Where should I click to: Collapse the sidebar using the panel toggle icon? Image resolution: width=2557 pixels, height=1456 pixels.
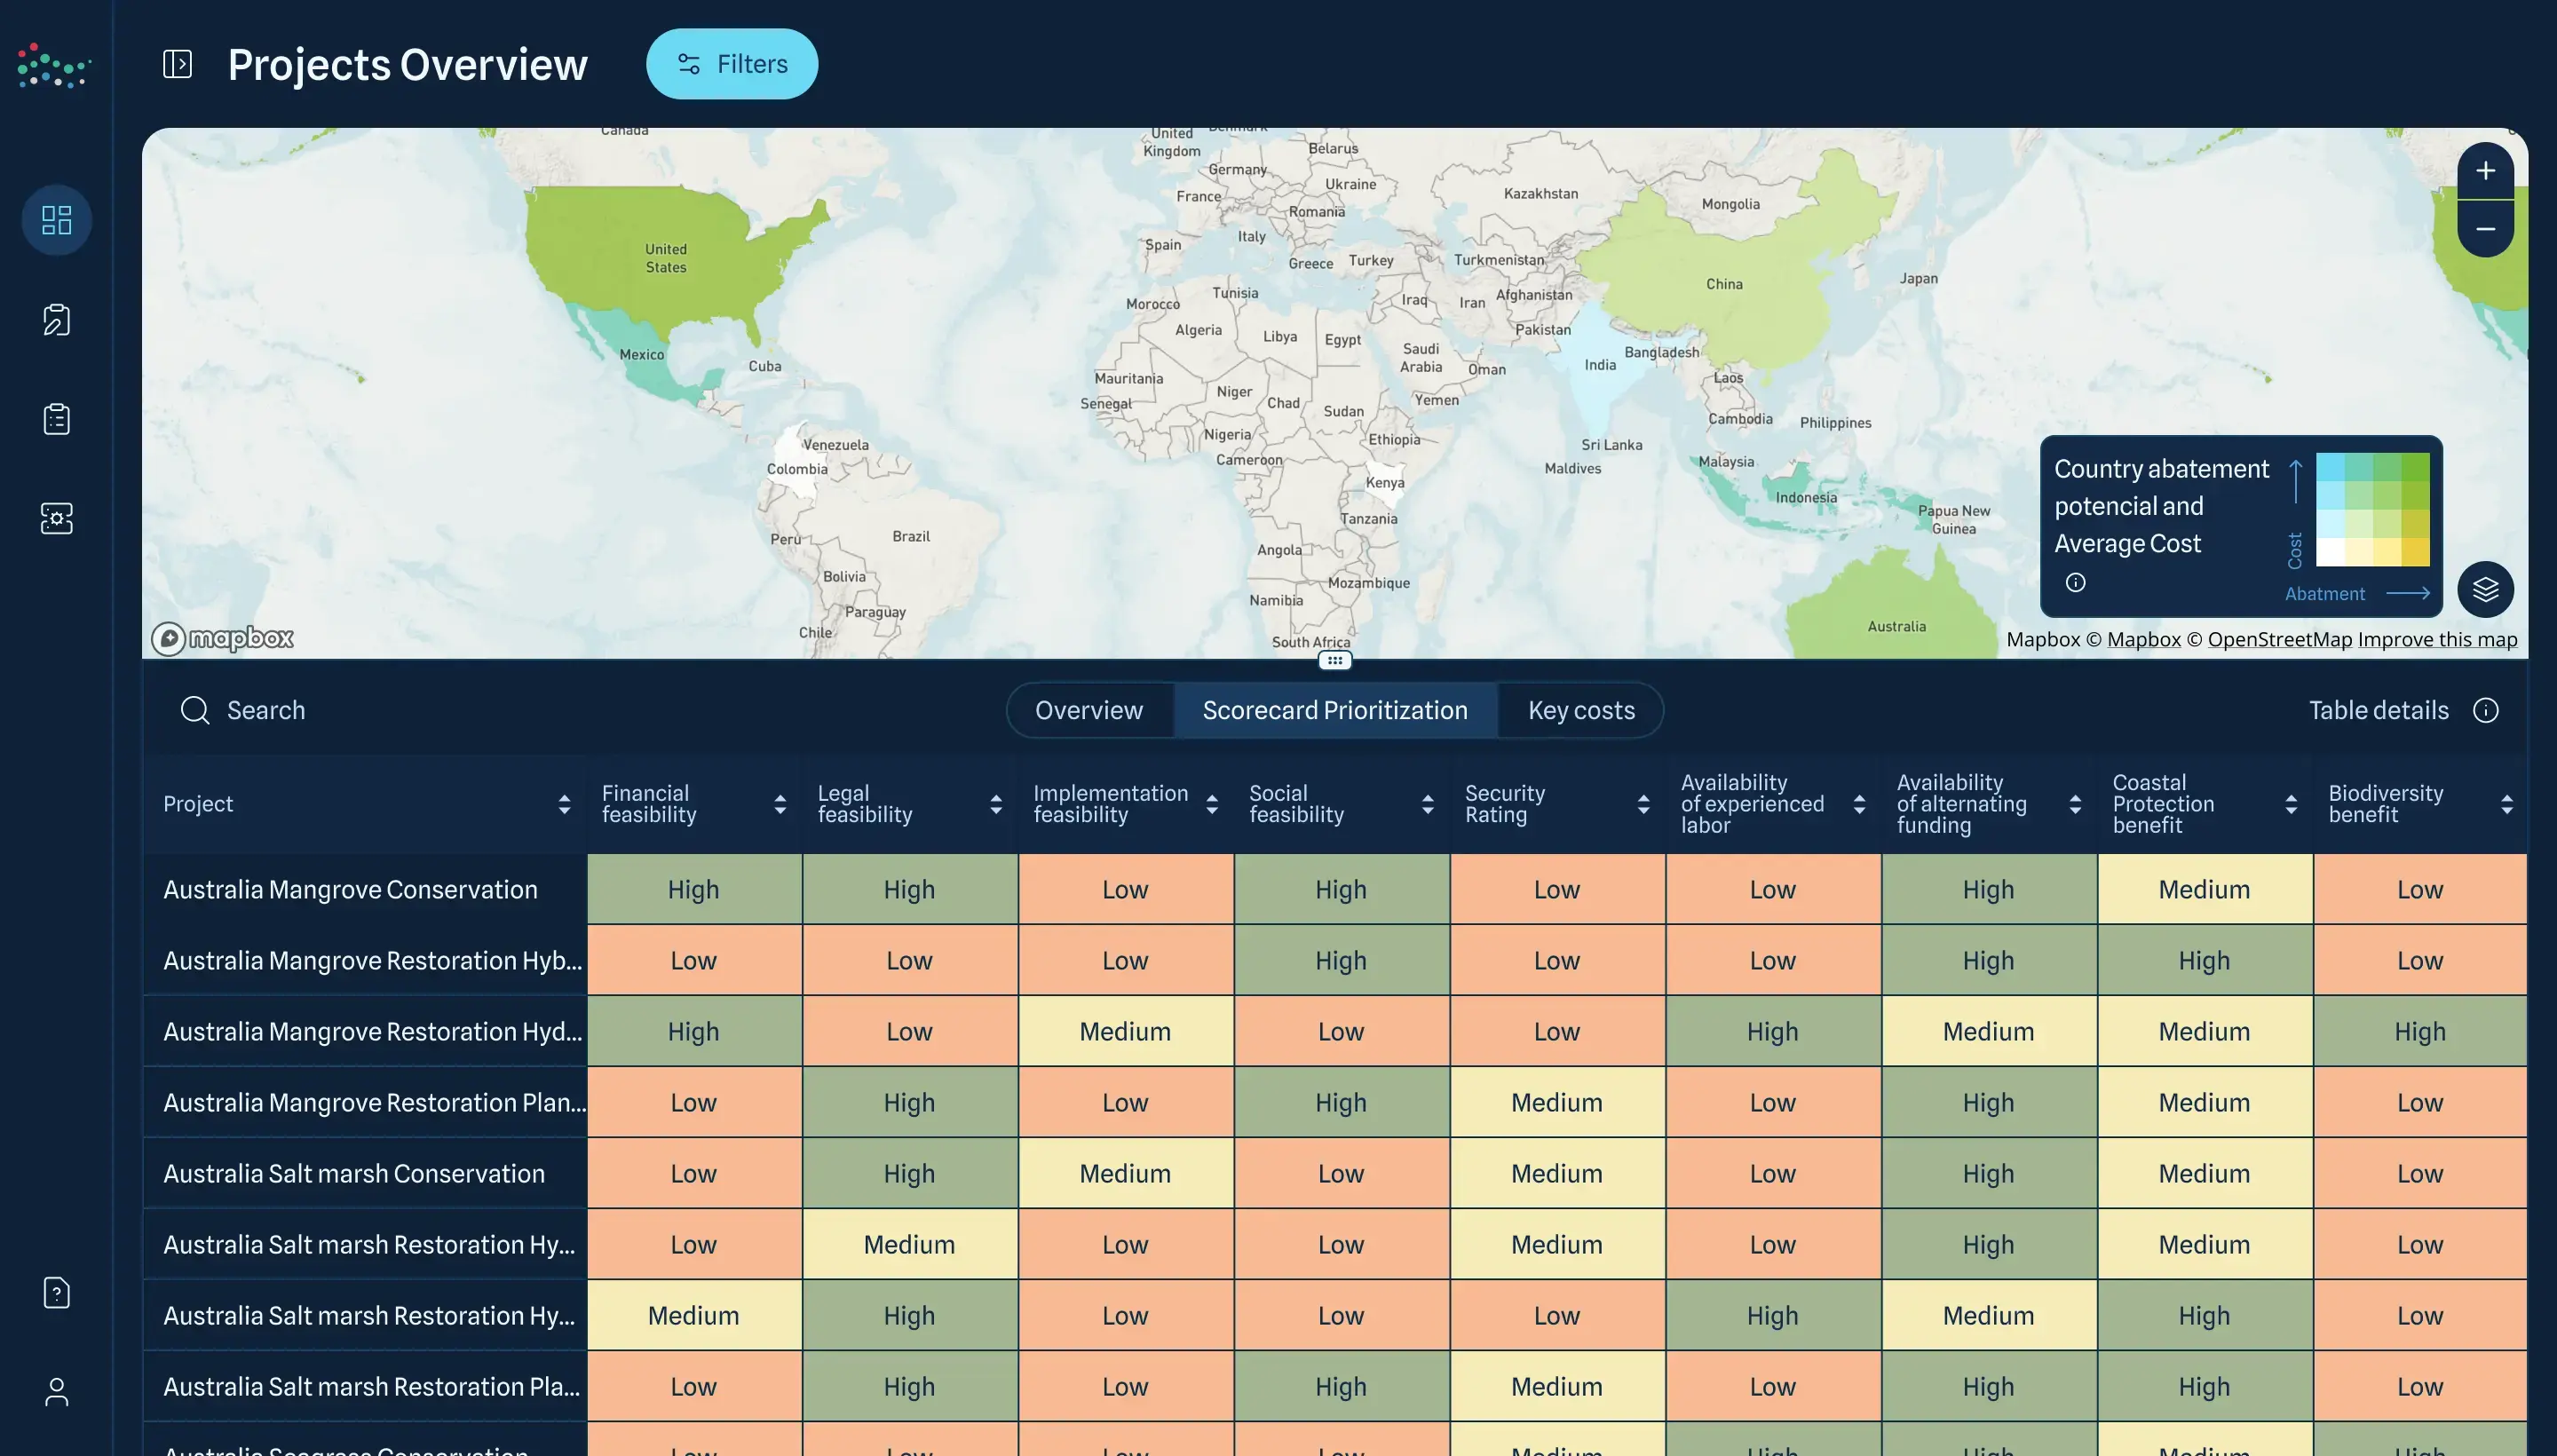click(176, 63)
